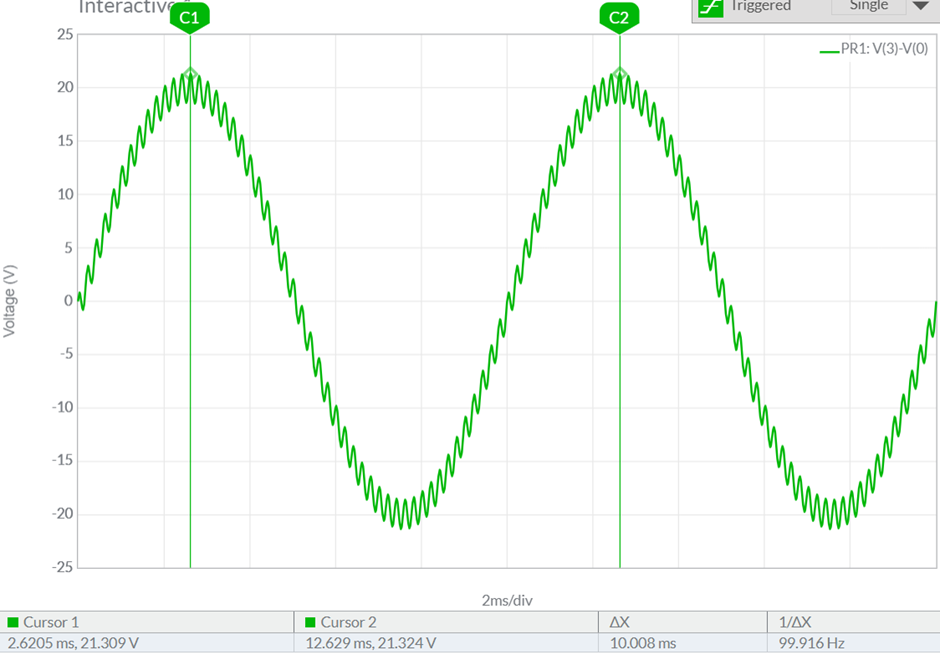Select the C2 cursor marker

(x=619, y=17)
